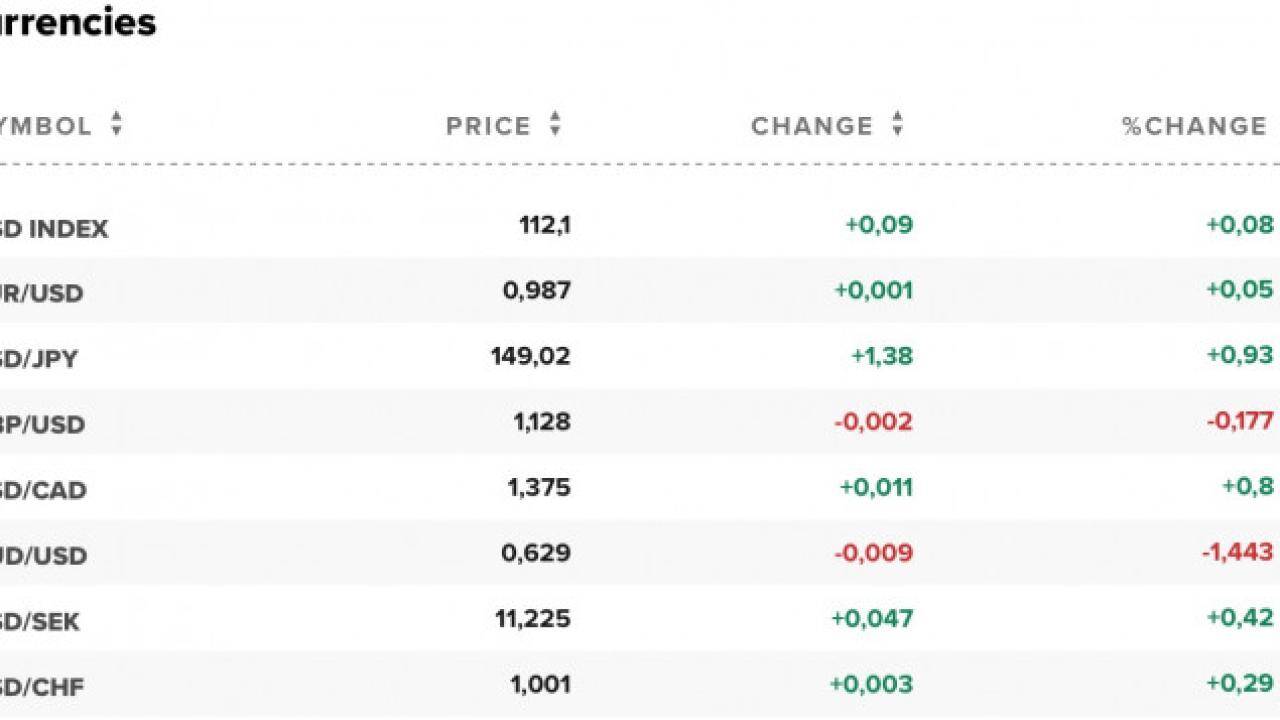Select the USD/CHF currency pair
This screenshot has height=720, width=1280.
41,687
